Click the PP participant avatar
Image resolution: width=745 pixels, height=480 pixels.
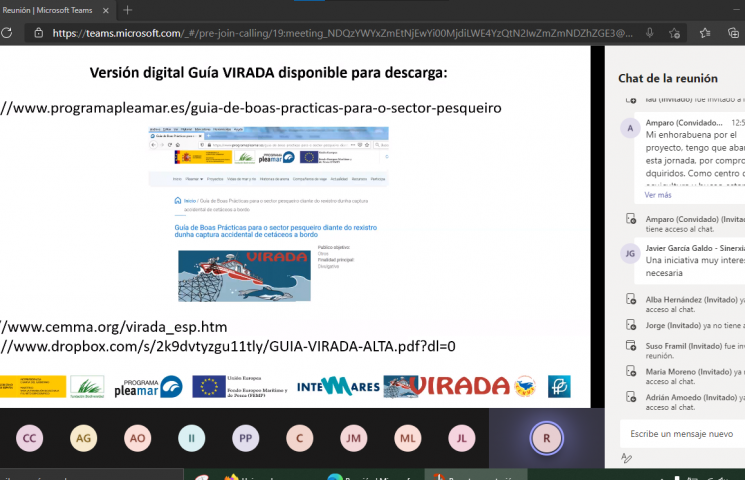(246, 438)
